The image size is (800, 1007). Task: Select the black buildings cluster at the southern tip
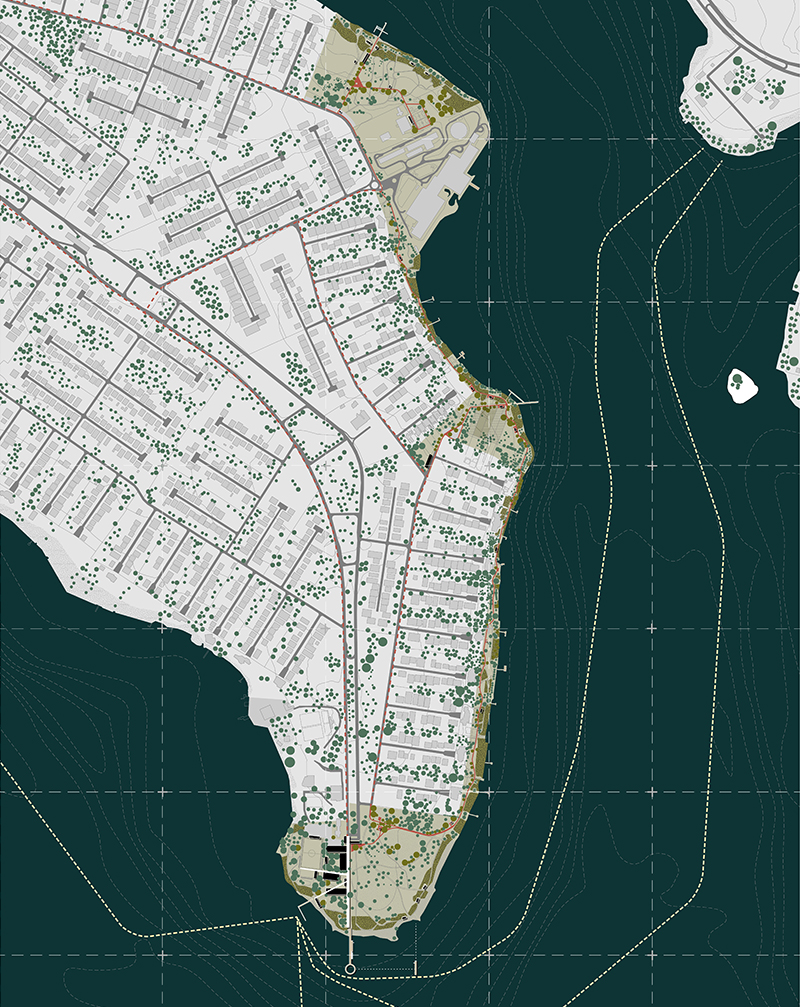[338, 860]
